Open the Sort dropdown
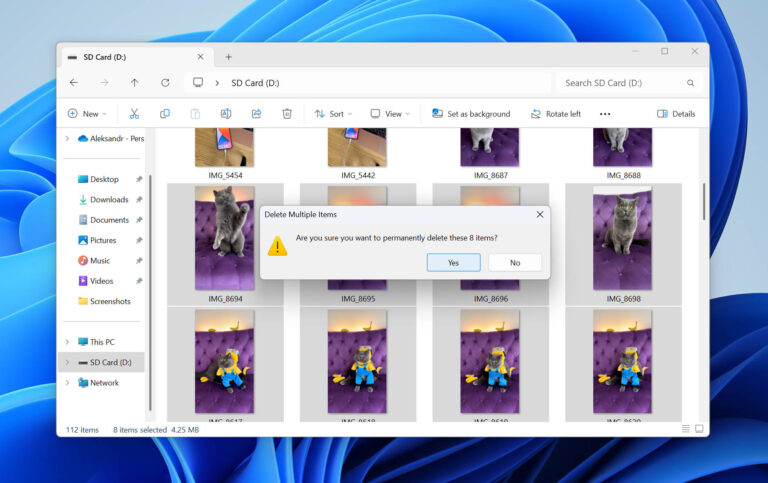This screenshot has width=768, height=483. (x=333, y=114)
